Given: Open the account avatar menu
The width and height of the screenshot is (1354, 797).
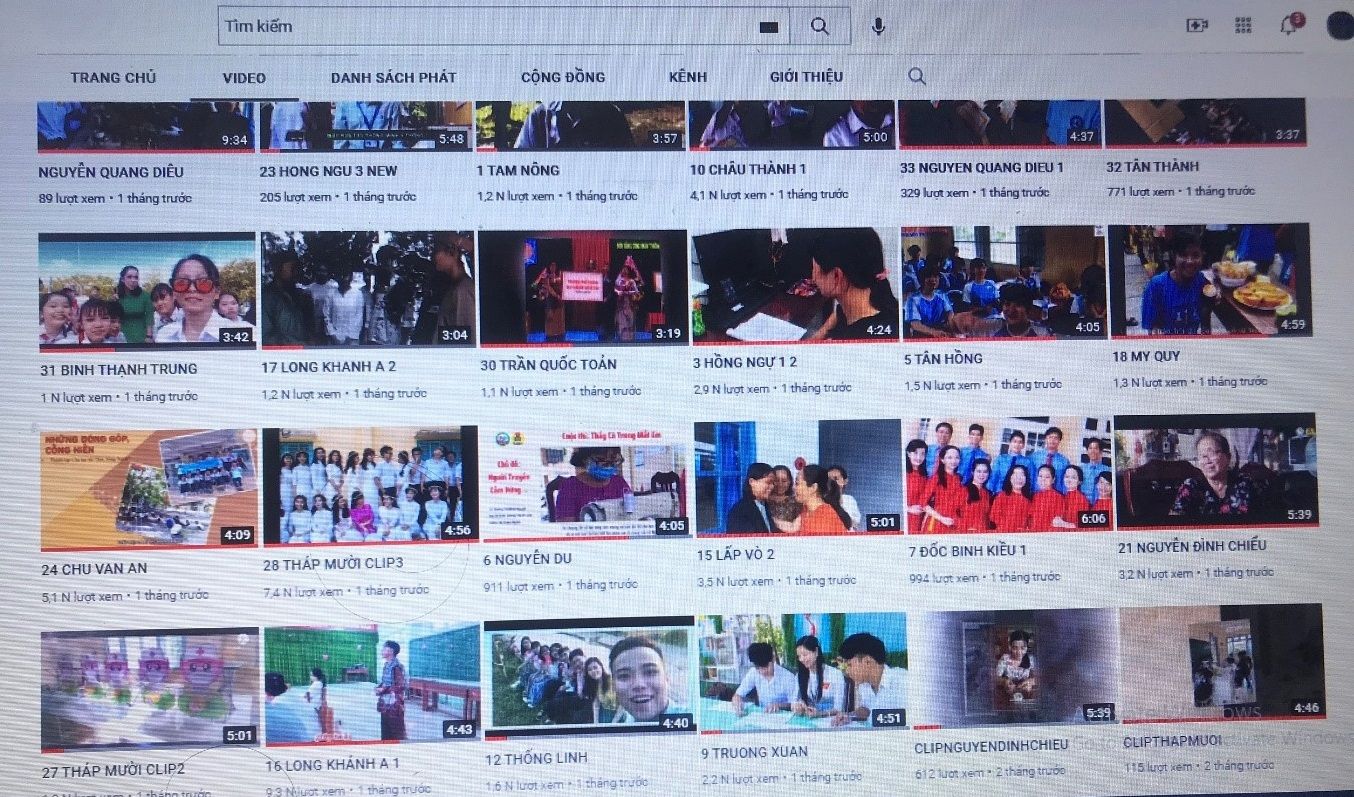Looking at the screenshot, I should click(x=1339, y=25).
